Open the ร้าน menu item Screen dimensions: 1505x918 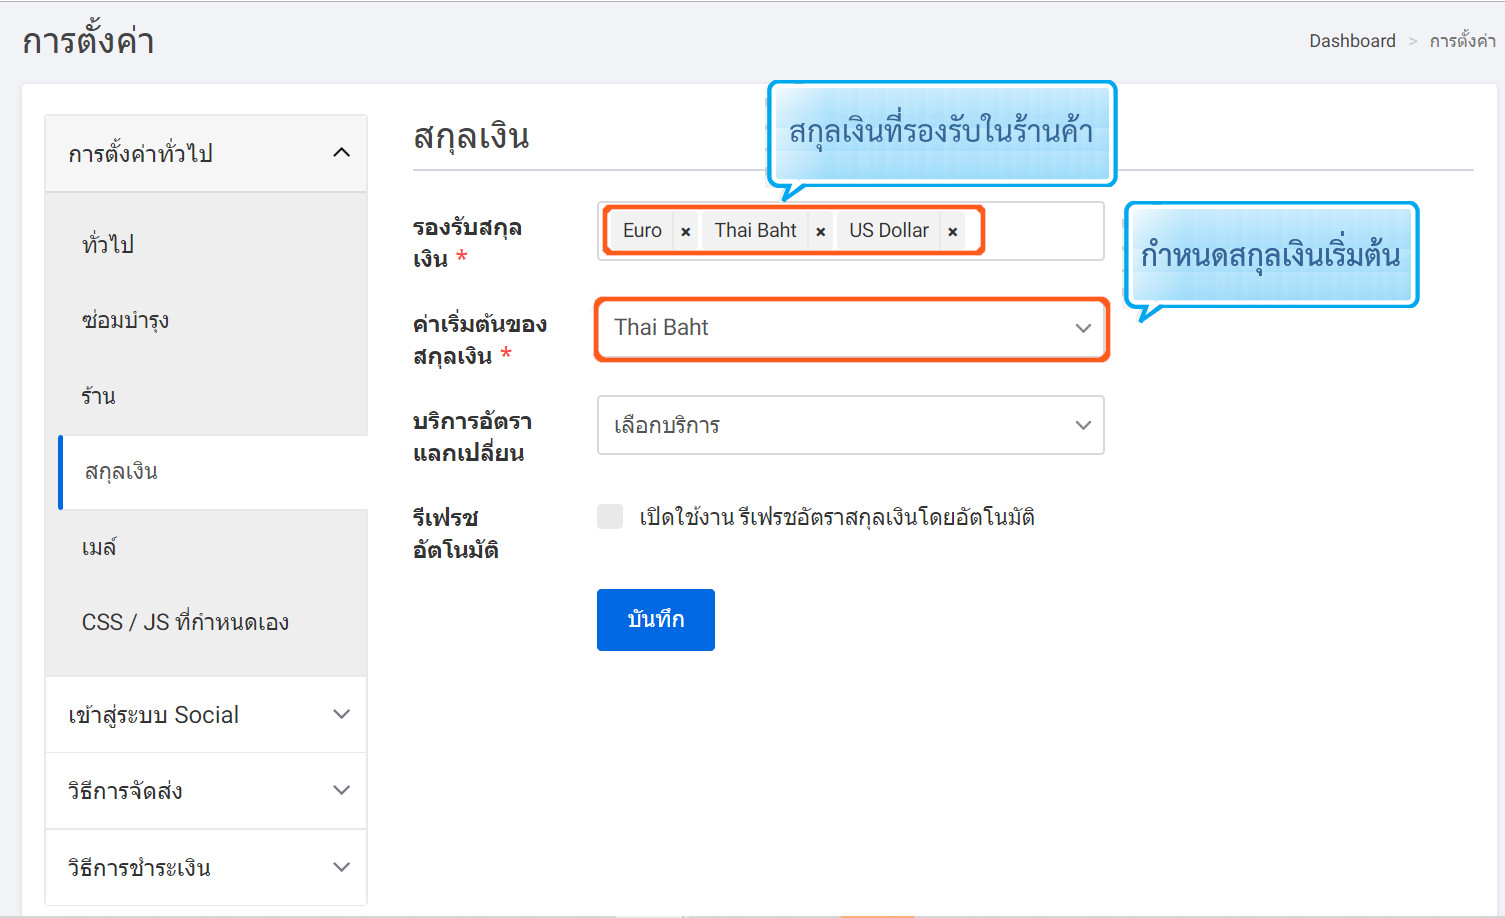tap(98, 396)
